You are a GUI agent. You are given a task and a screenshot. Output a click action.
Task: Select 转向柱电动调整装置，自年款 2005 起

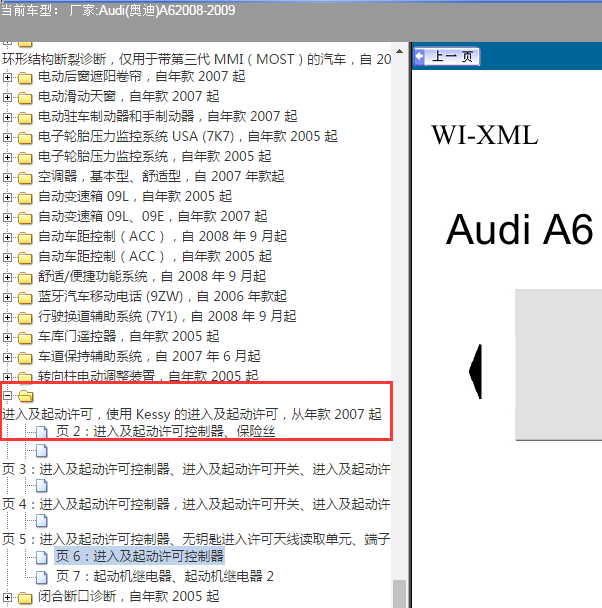tap(148, 376)
